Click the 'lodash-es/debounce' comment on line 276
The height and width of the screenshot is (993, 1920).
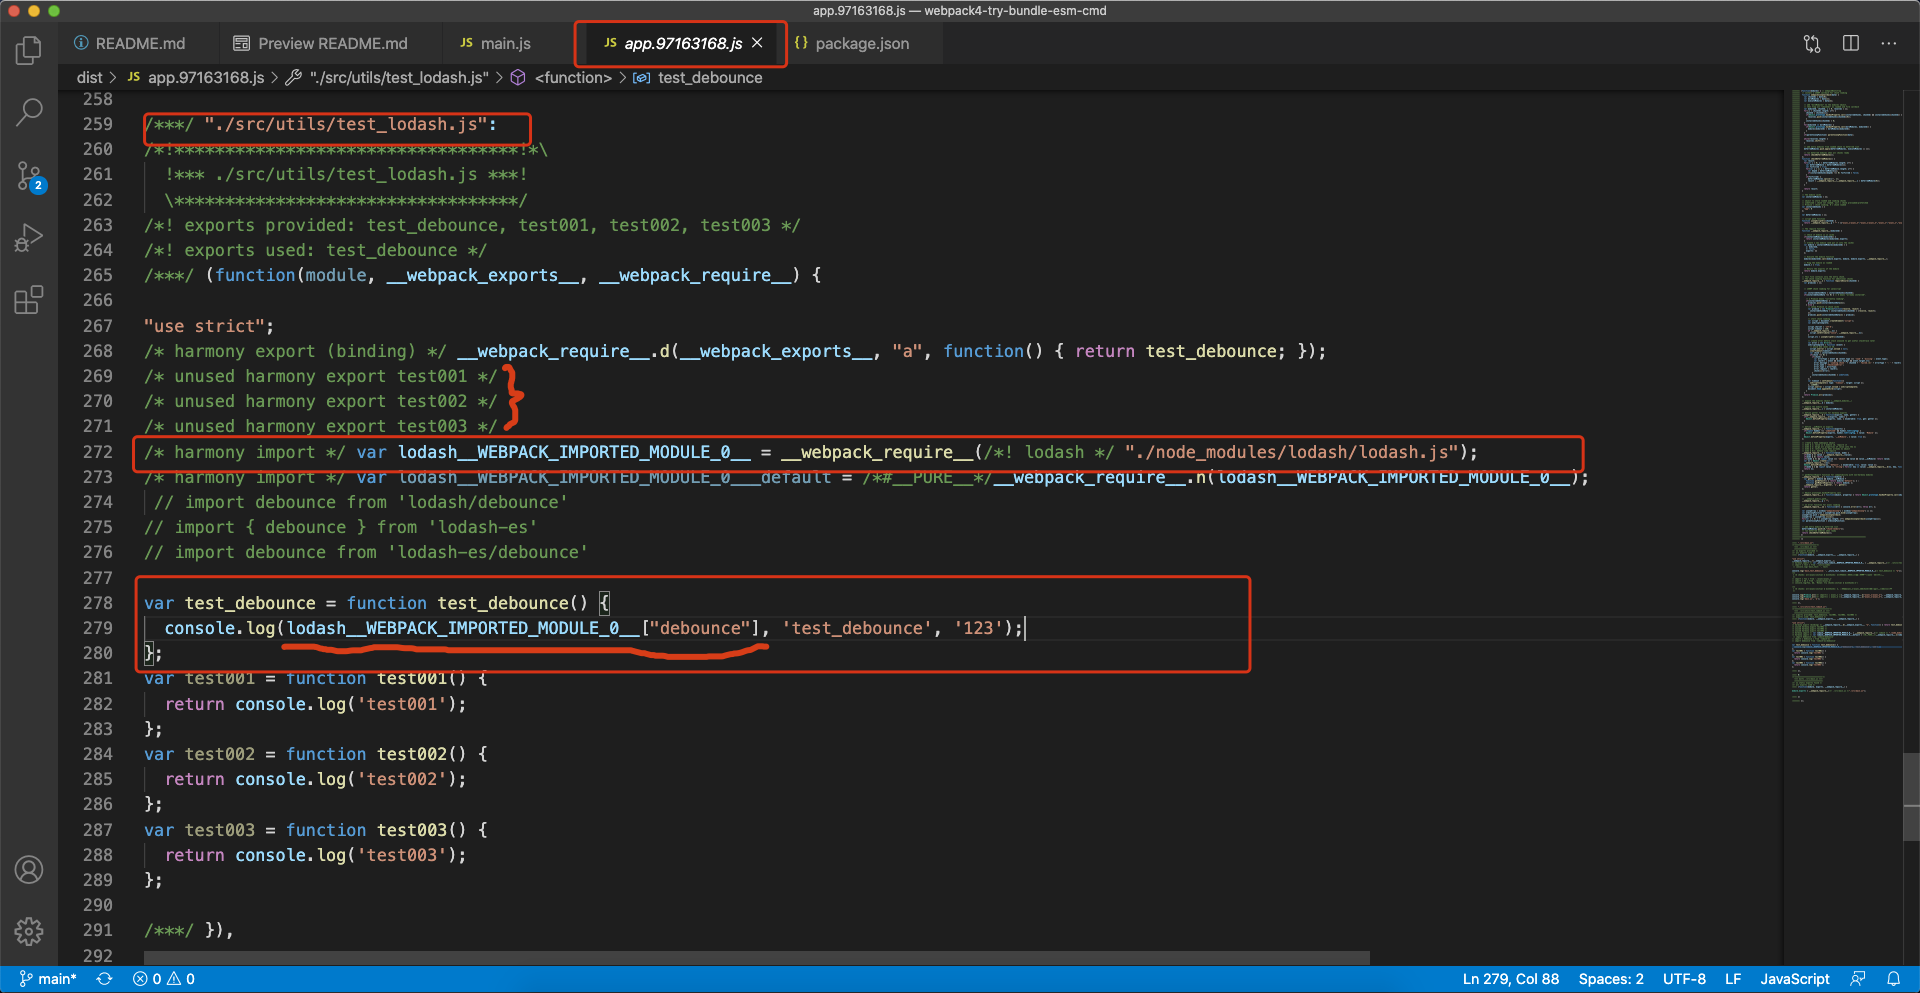tap(488, 552)
